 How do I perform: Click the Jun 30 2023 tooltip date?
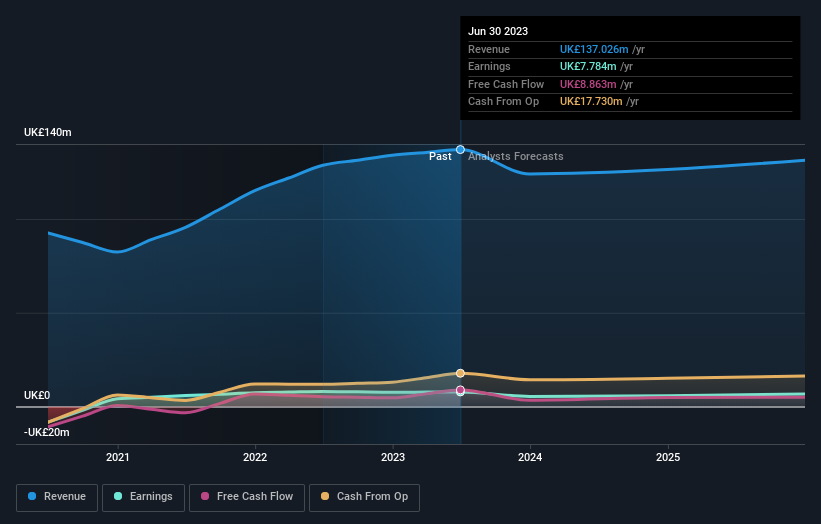click(498, 31)
